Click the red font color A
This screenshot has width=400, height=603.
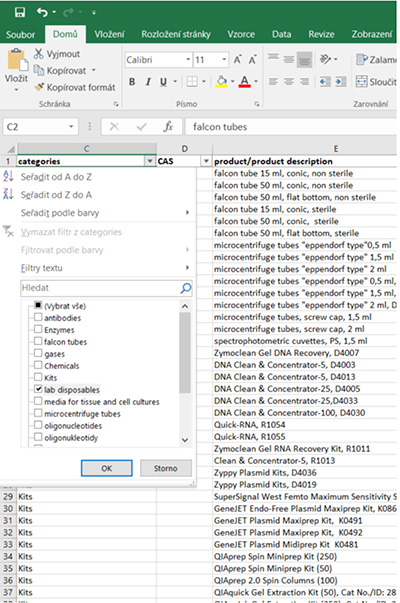click(245, 82)
